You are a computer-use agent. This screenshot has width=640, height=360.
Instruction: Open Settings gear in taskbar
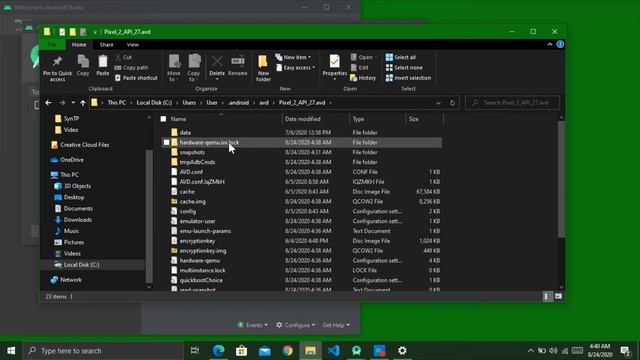[402, 351]
